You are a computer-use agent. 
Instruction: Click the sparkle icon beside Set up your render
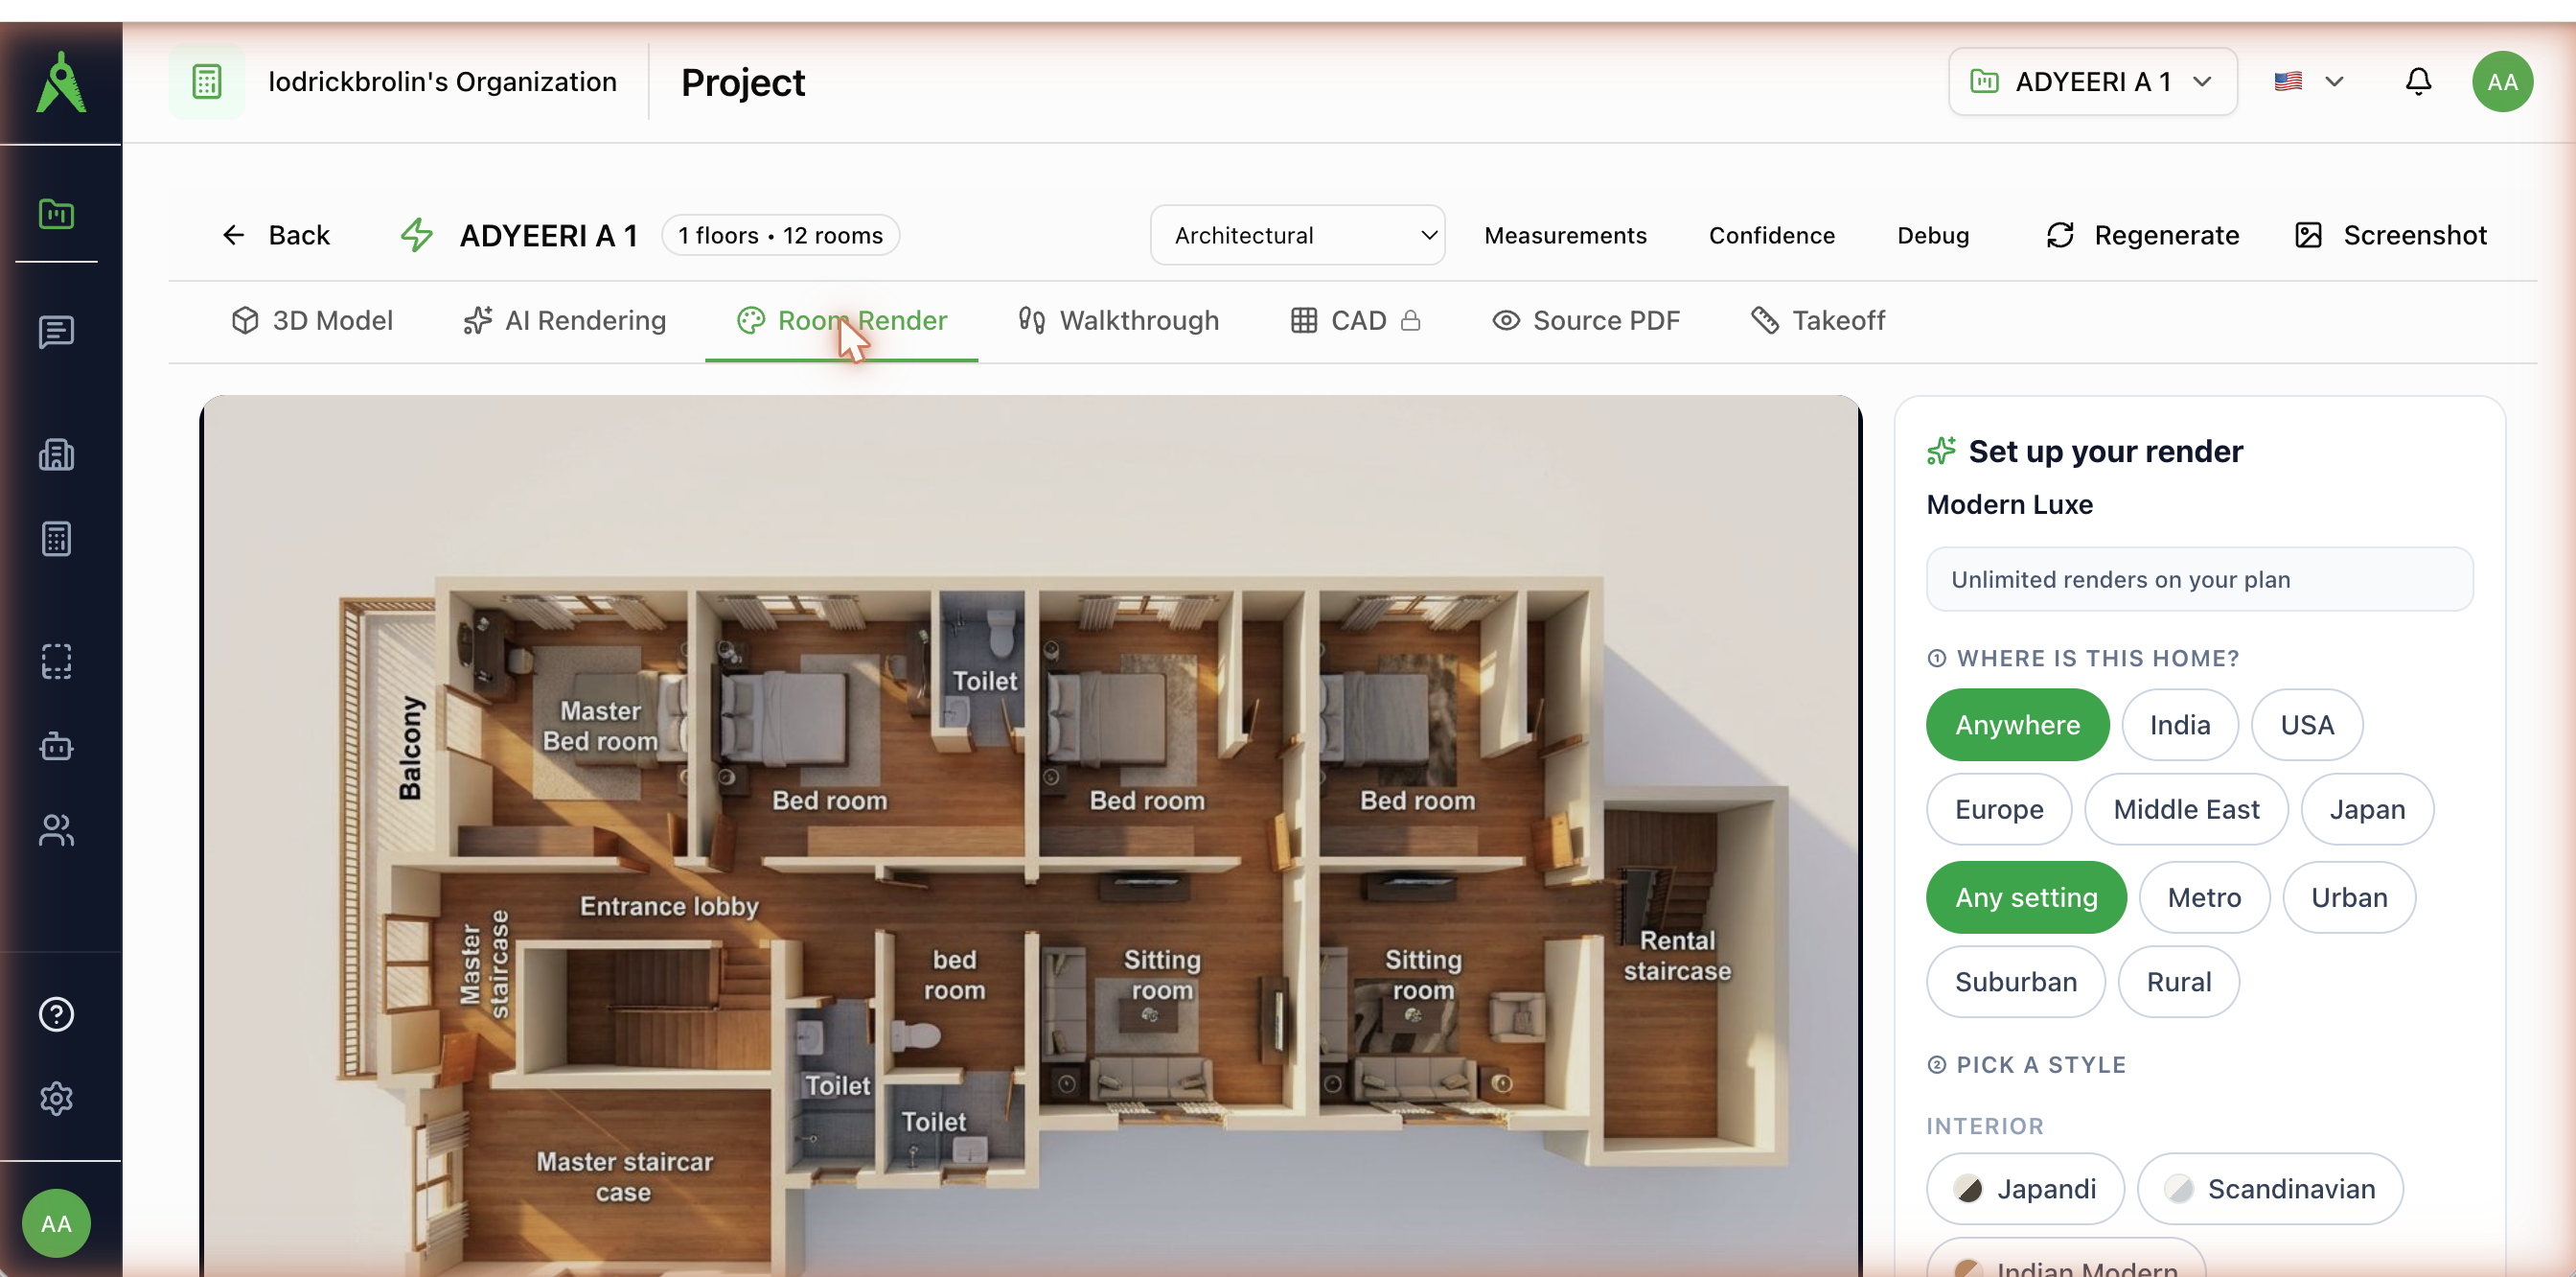(1941, 451)
